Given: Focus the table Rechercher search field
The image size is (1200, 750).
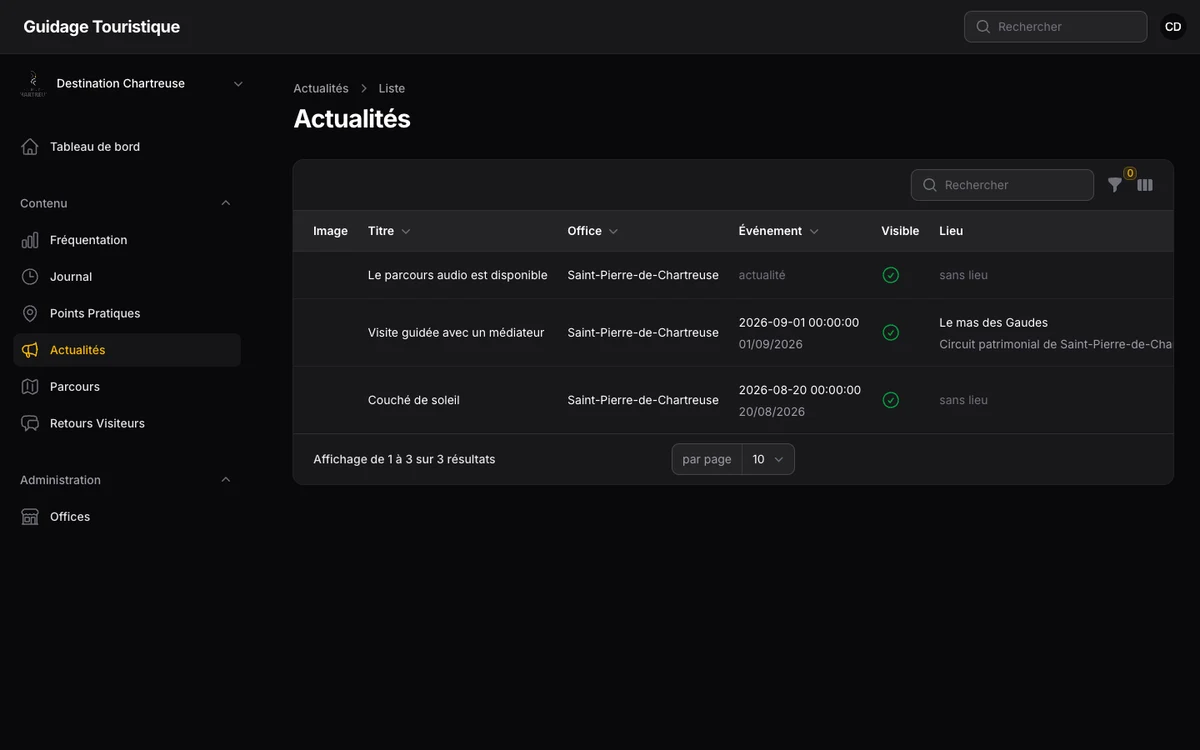Looking at the screenshot, I should (1002, 185).
